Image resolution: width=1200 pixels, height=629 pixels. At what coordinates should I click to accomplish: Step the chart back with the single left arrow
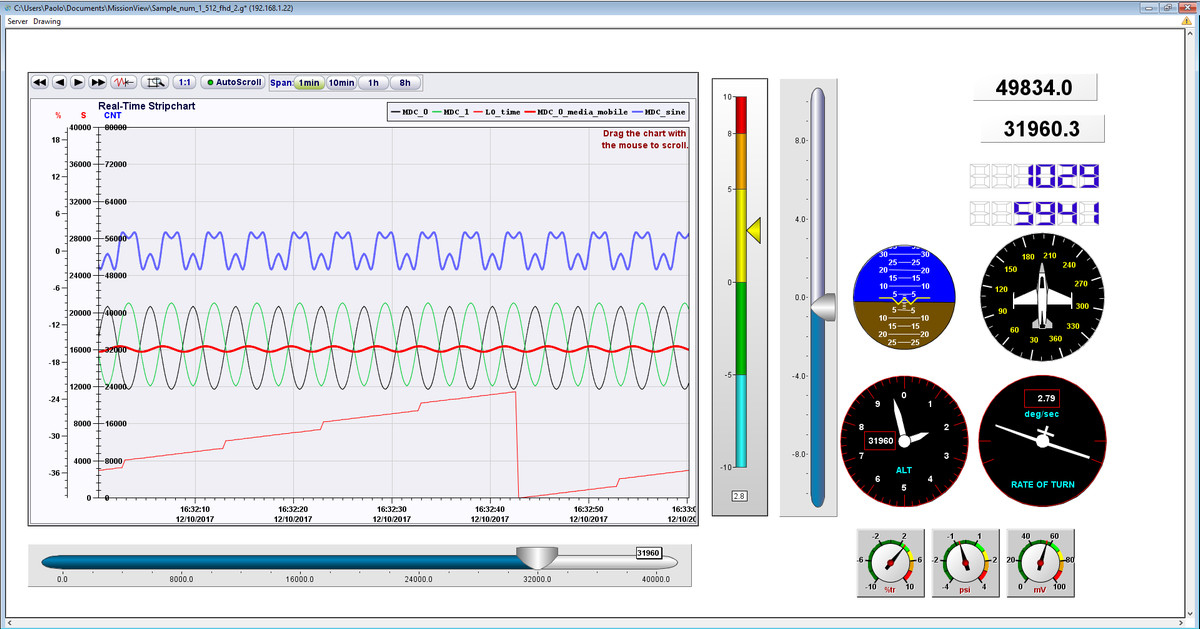tap(60, 82)
